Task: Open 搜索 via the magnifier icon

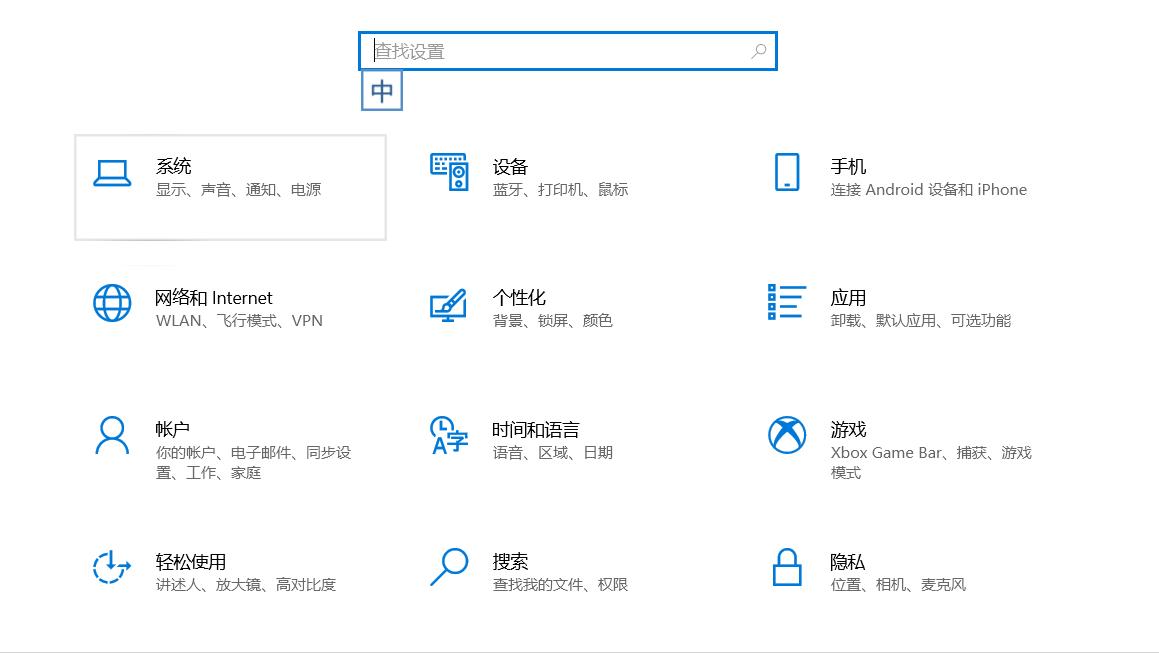Action: click(x=451, y=568)
